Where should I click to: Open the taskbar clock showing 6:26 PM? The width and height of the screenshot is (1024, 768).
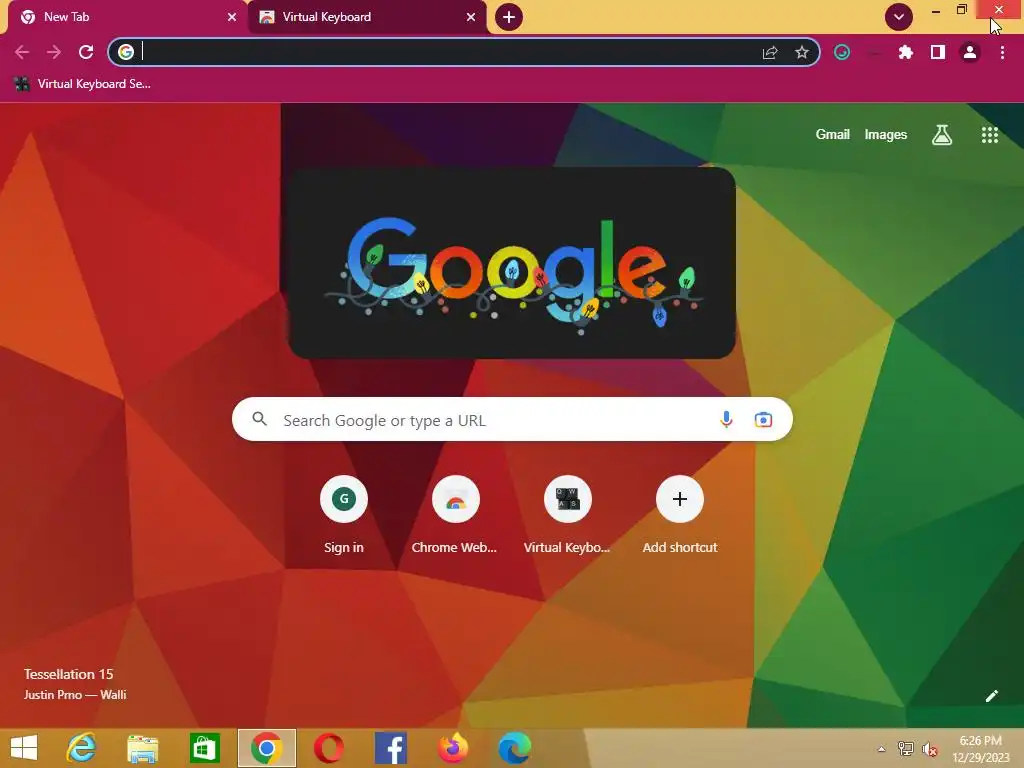[981, 749]
